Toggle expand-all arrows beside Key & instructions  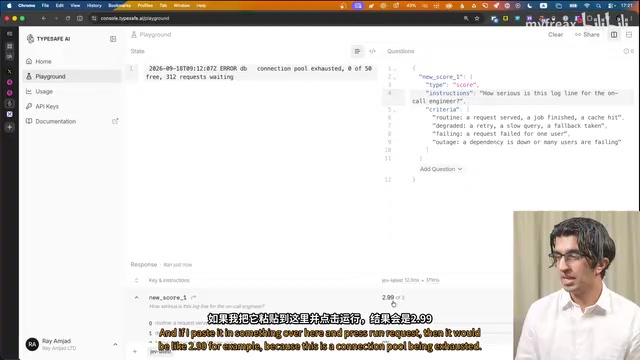[136, 280]
